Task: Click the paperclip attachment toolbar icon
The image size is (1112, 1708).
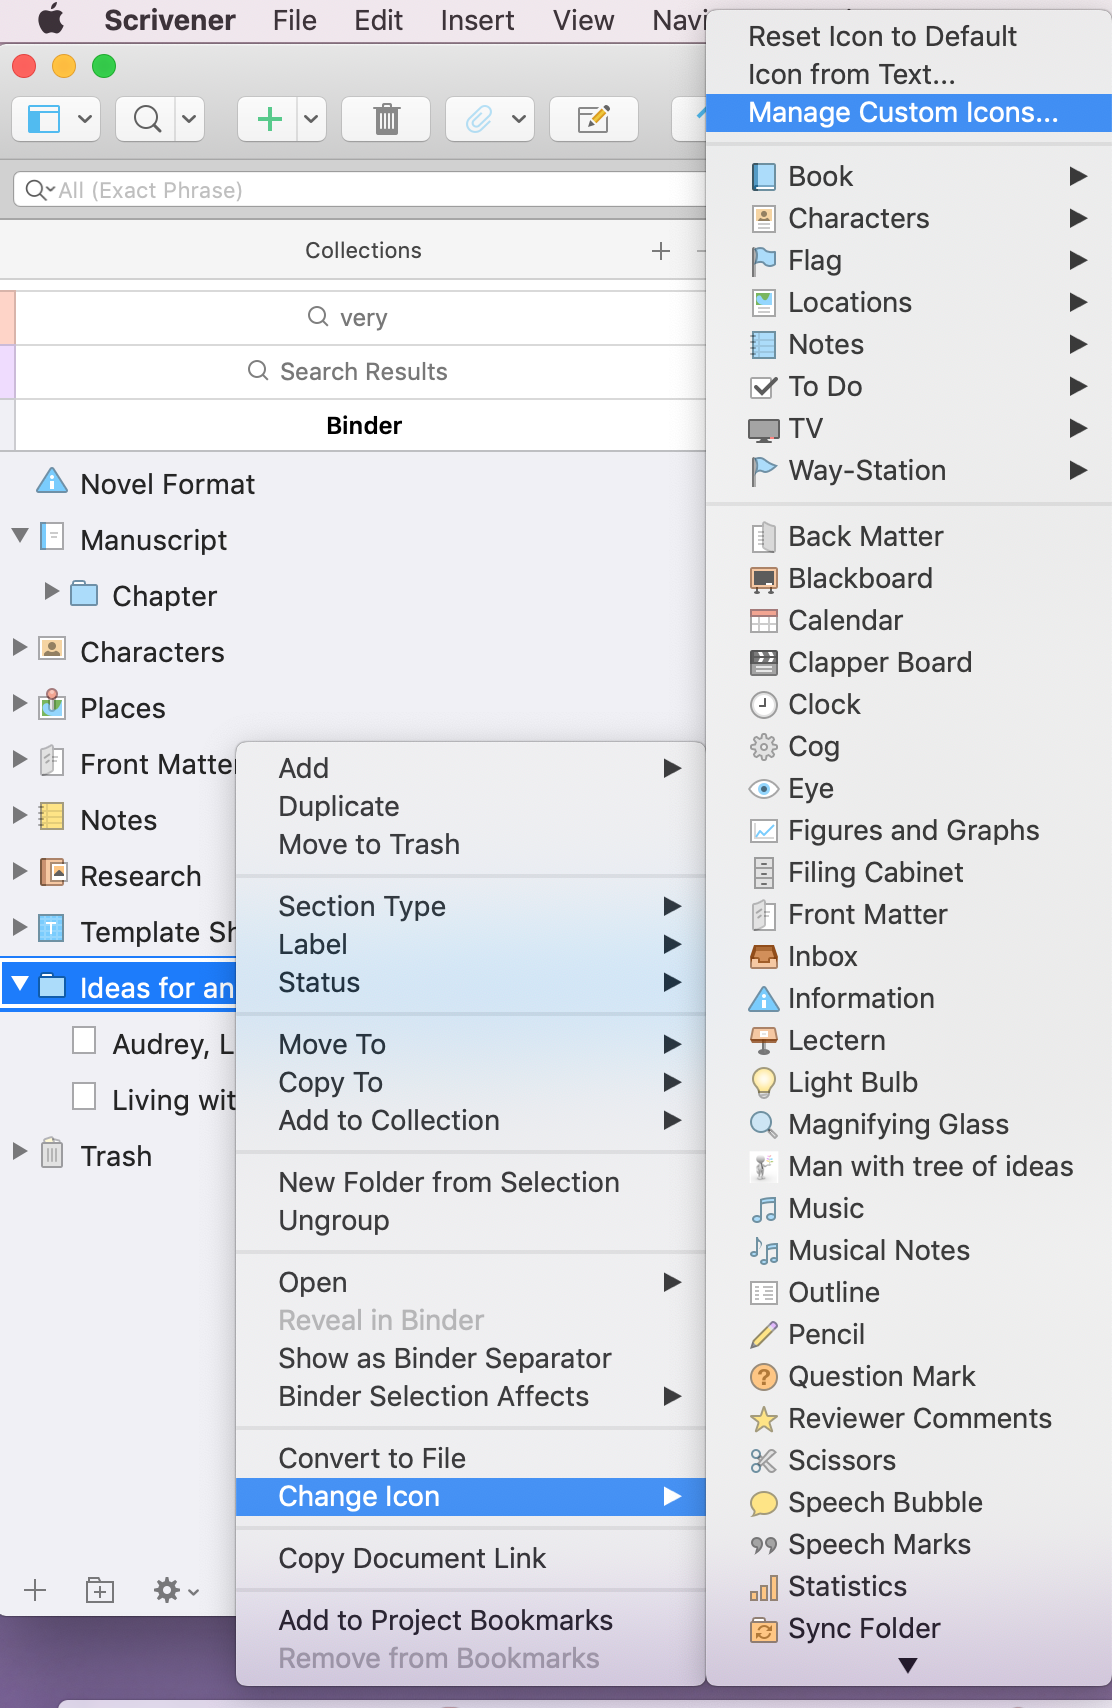Action: click(479, 120)
